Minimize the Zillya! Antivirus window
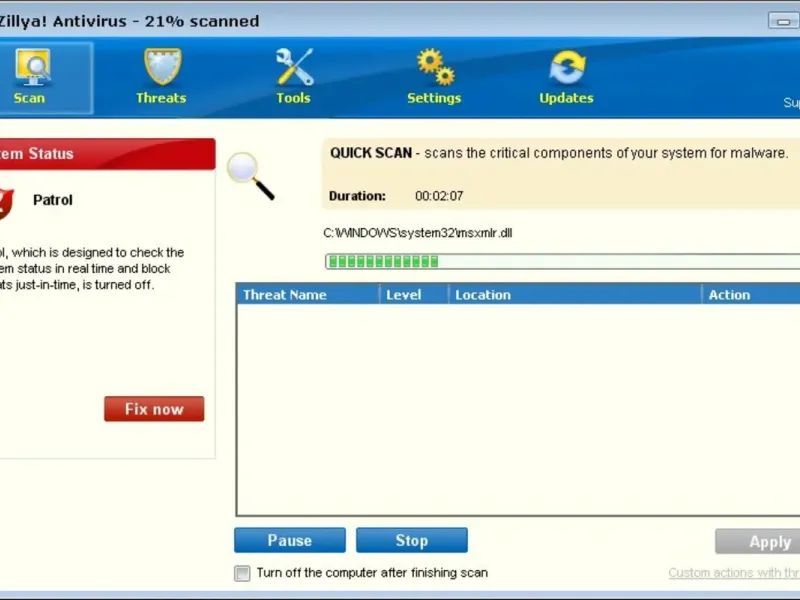Viewport: 800px width, 600px height. pos(784,21)
